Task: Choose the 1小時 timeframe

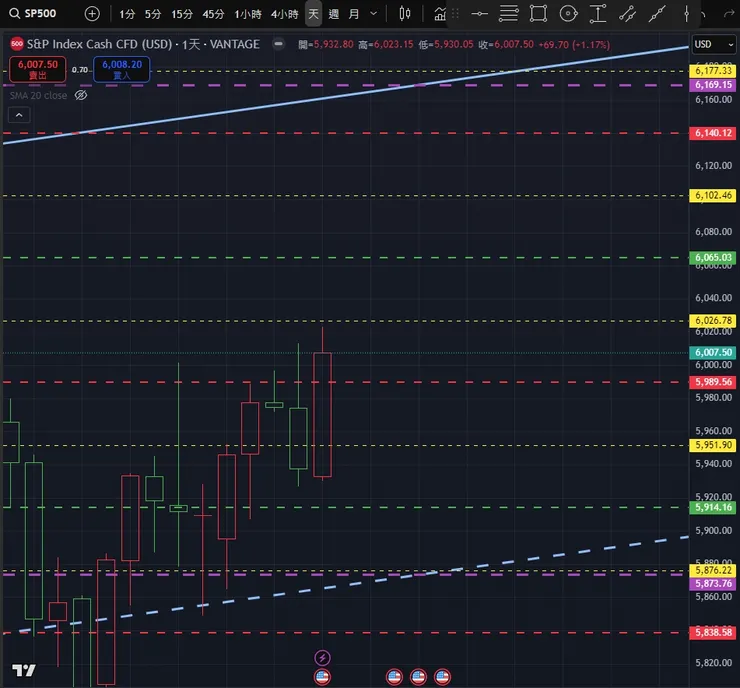Action: tap(248, 14)
